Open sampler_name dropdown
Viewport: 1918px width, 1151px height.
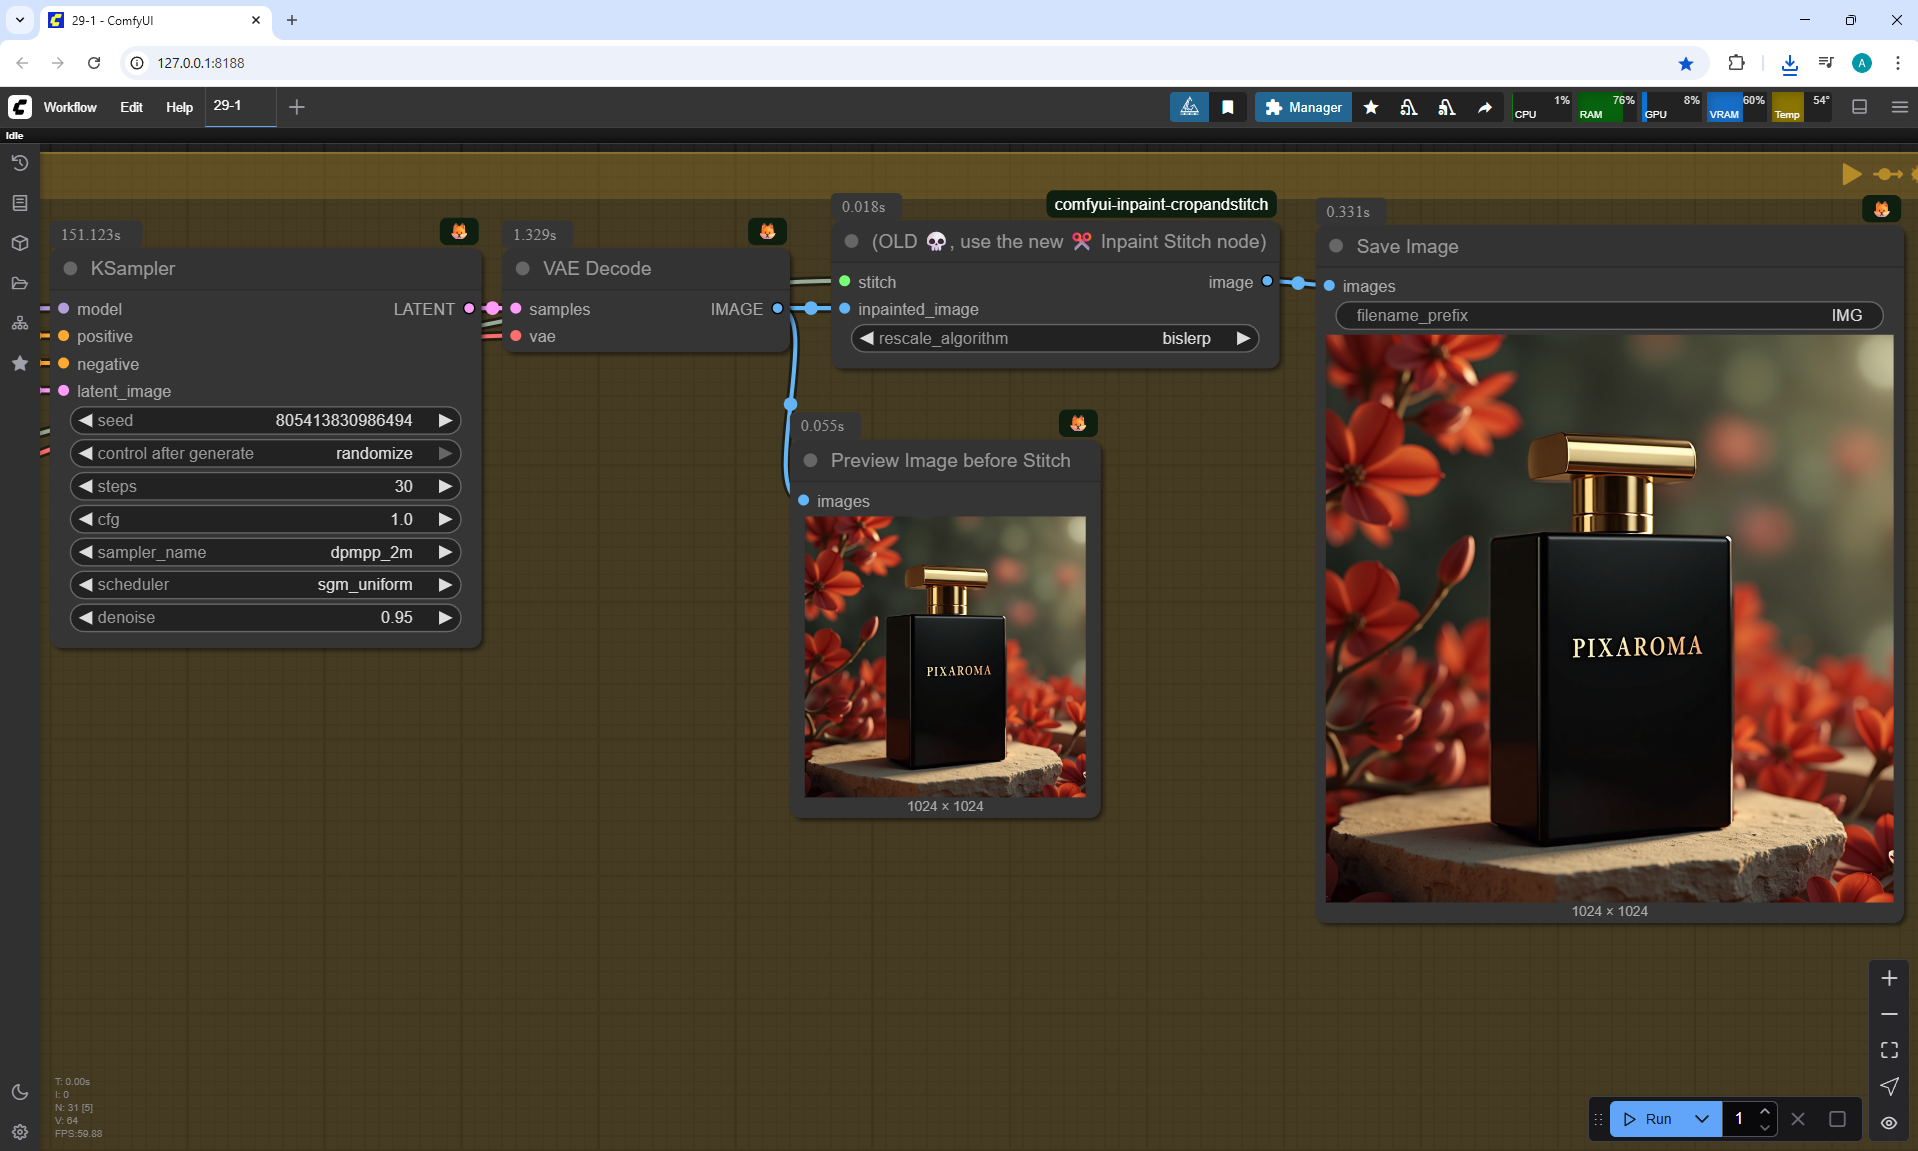pyautogui.click(x=265, y=552)
